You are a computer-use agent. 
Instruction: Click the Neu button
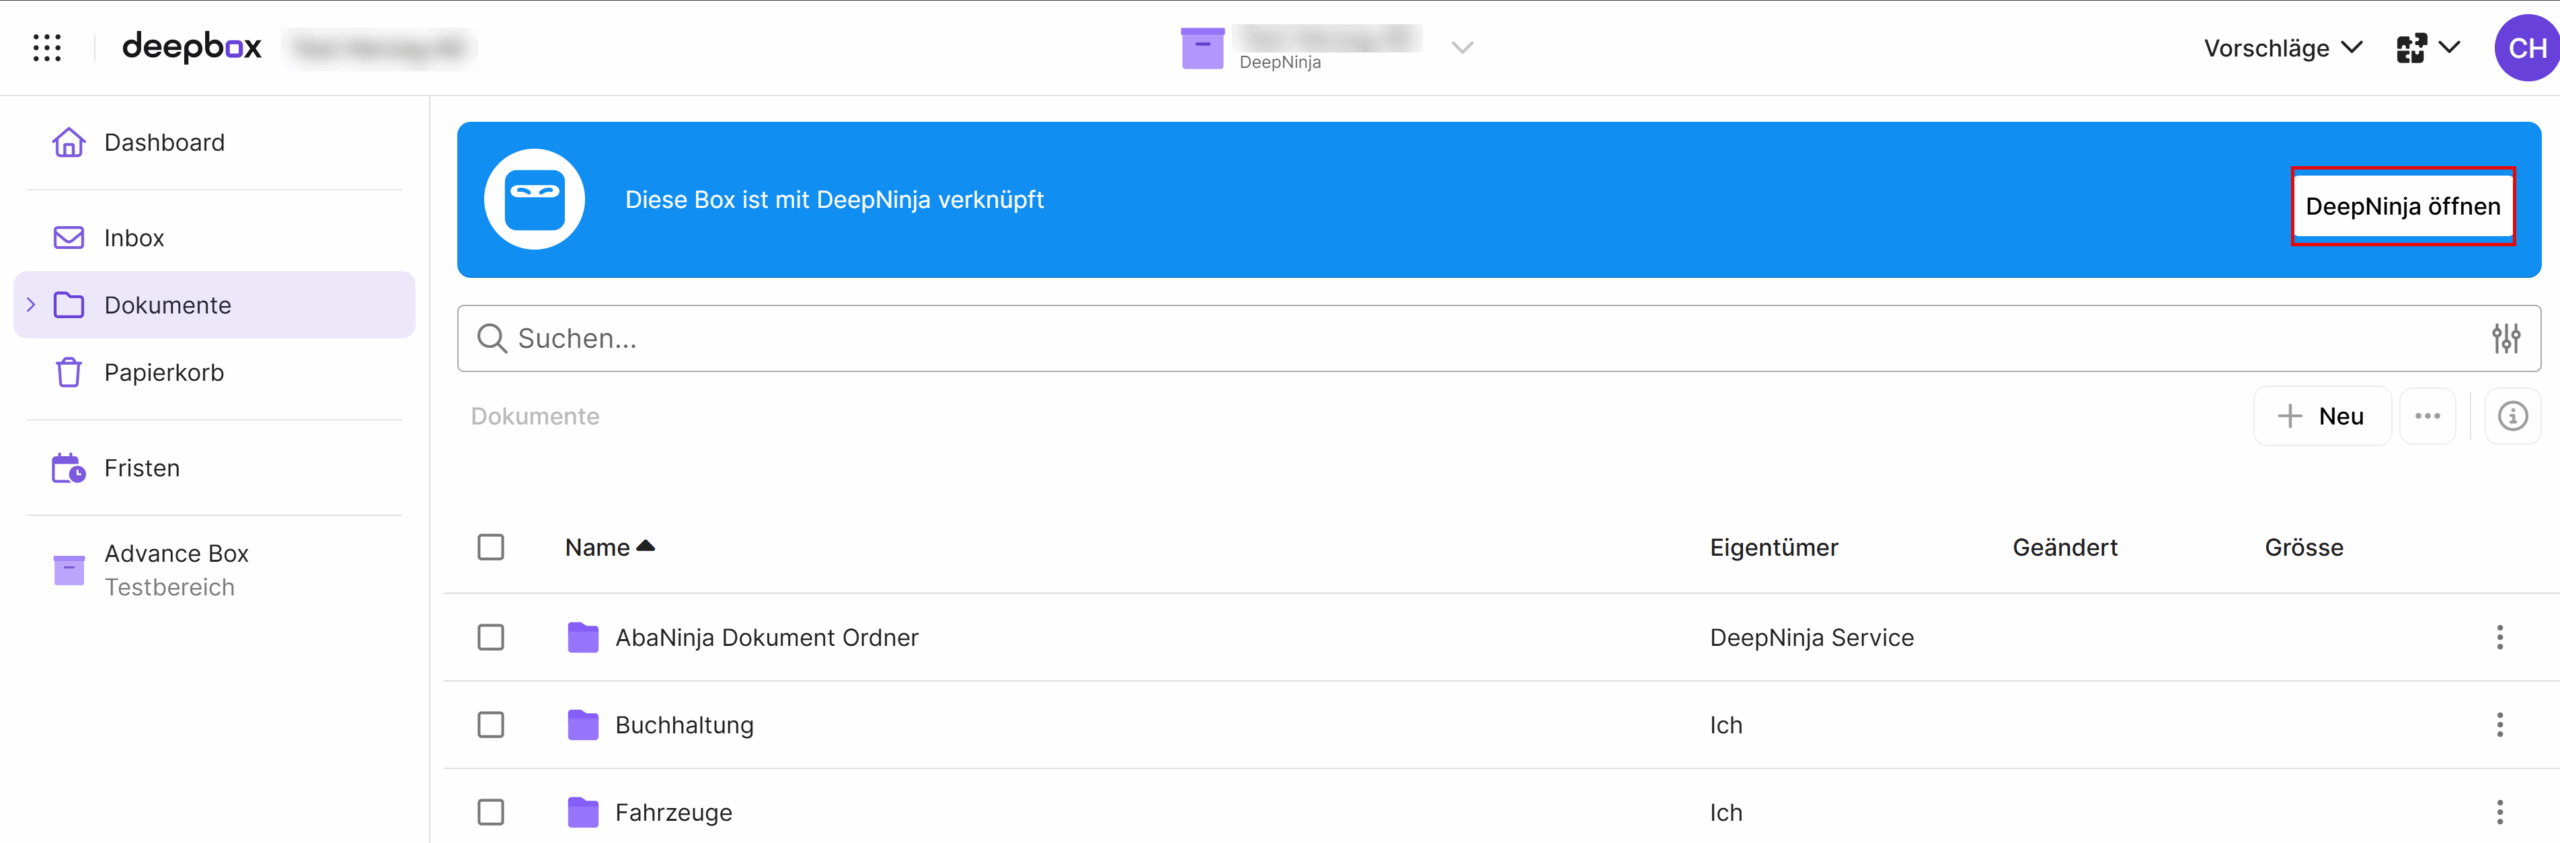pos(2322,416)
